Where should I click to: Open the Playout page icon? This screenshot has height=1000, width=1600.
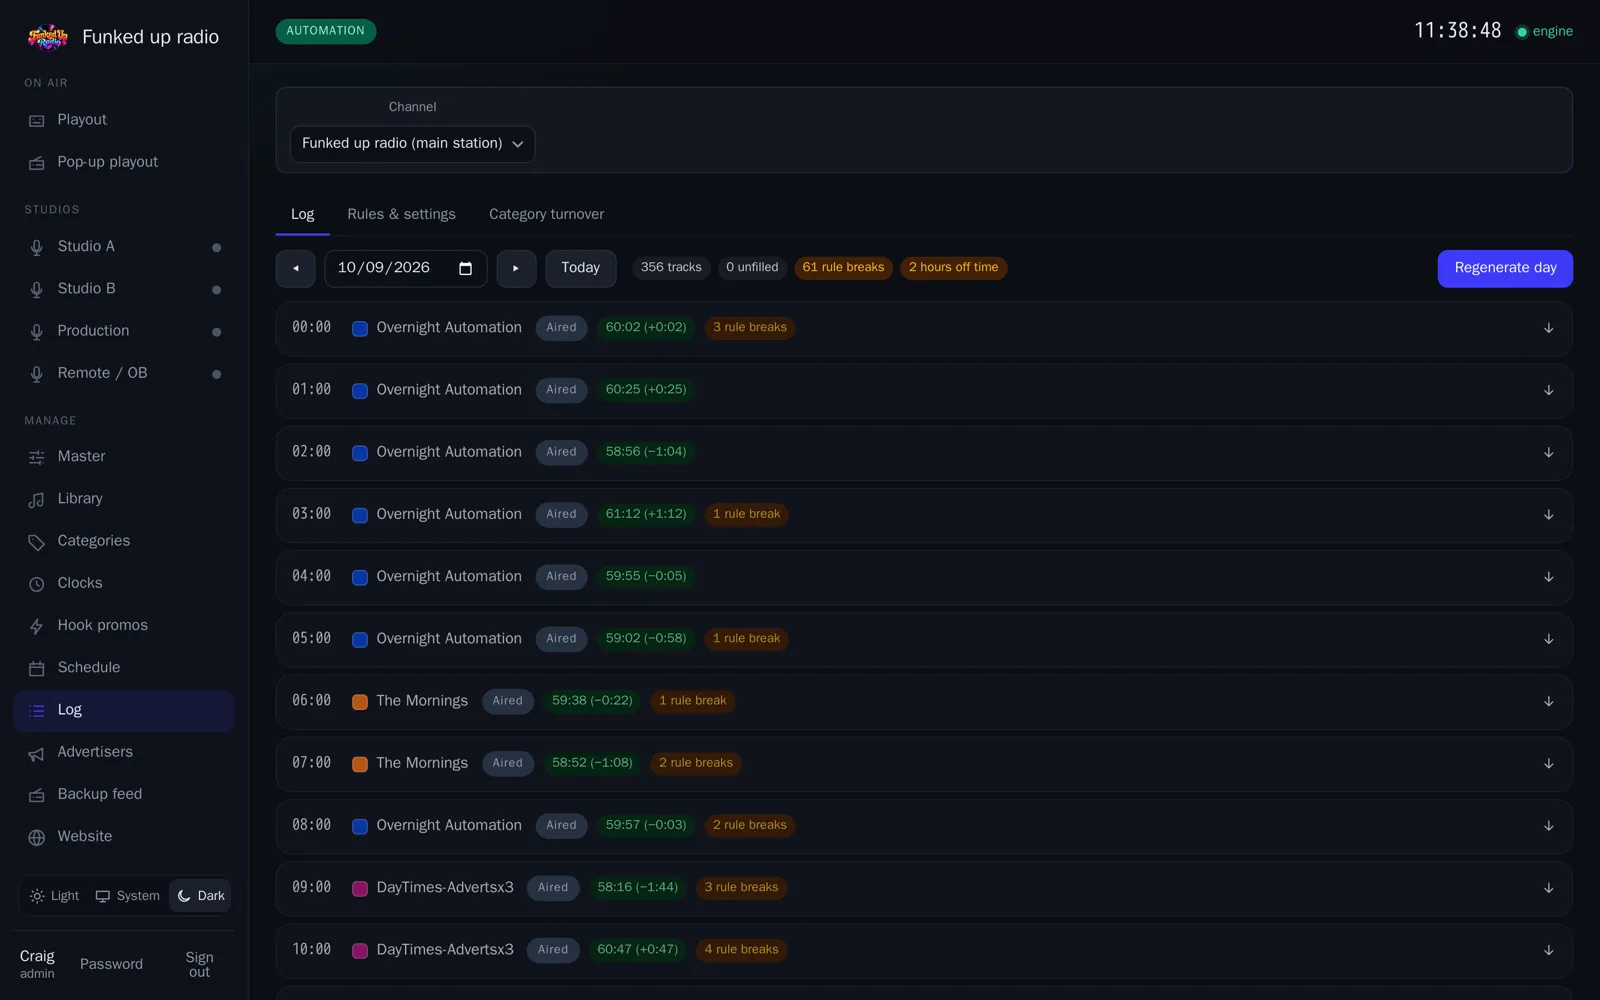tap(37, 120)
